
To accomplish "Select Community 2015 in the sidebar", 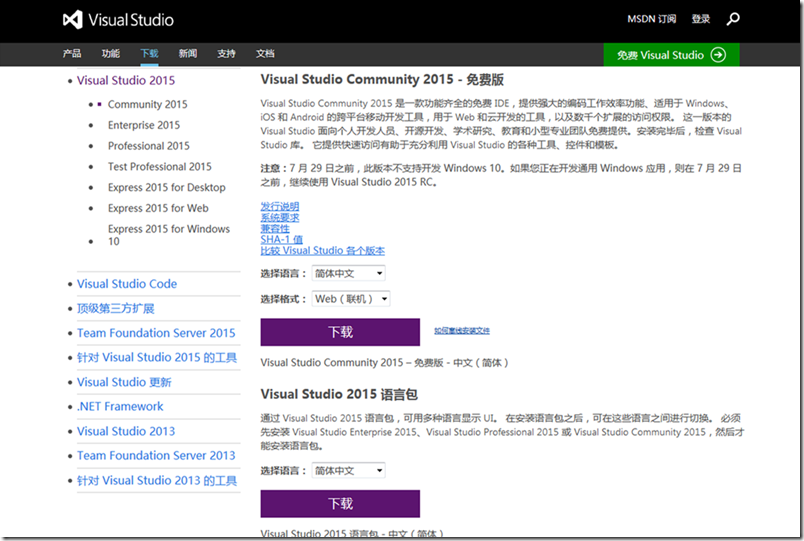I will pyautogui.click(x=148, y=104).
